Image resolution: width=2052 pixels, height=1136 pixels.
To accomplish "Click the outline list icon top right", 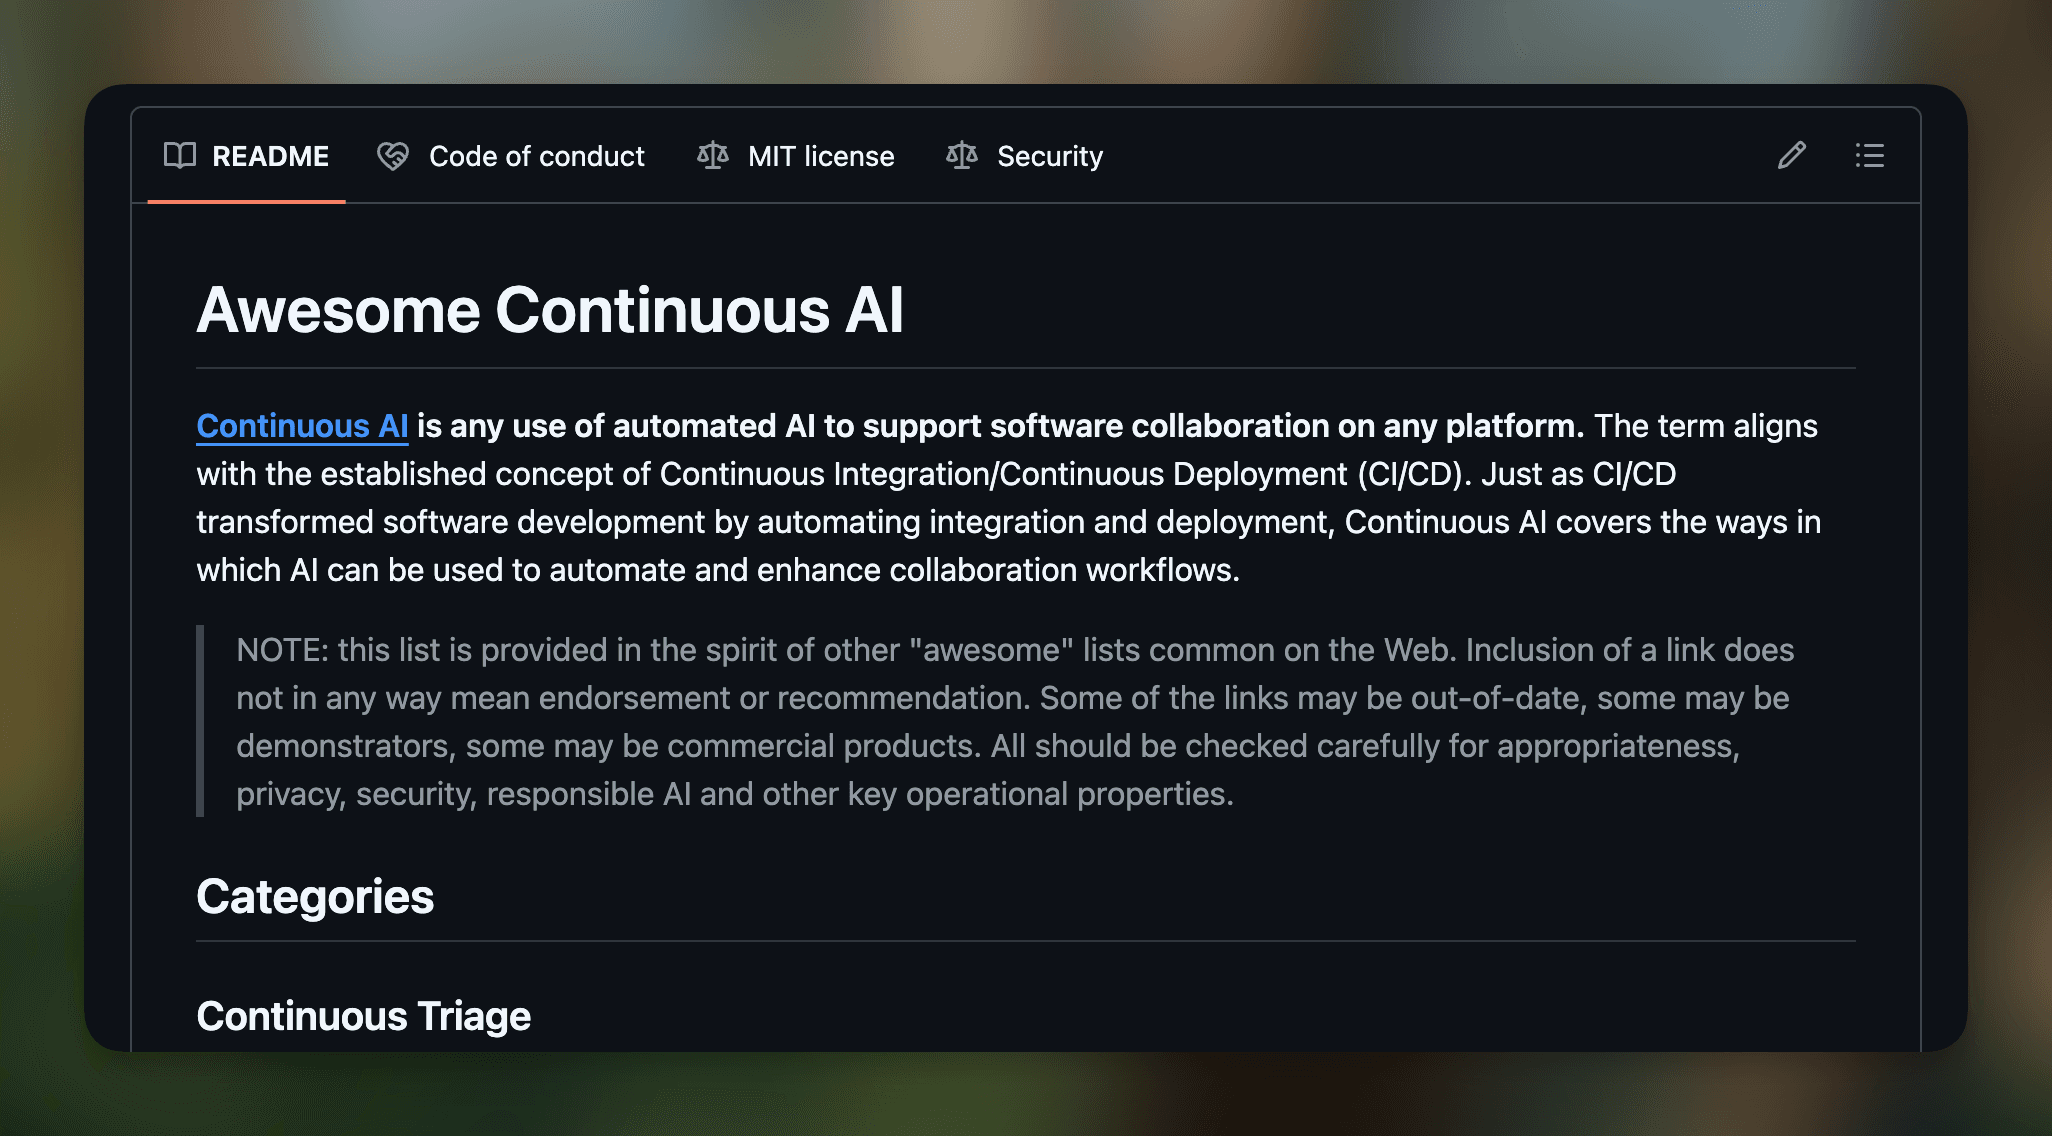I will (1869, 156).
